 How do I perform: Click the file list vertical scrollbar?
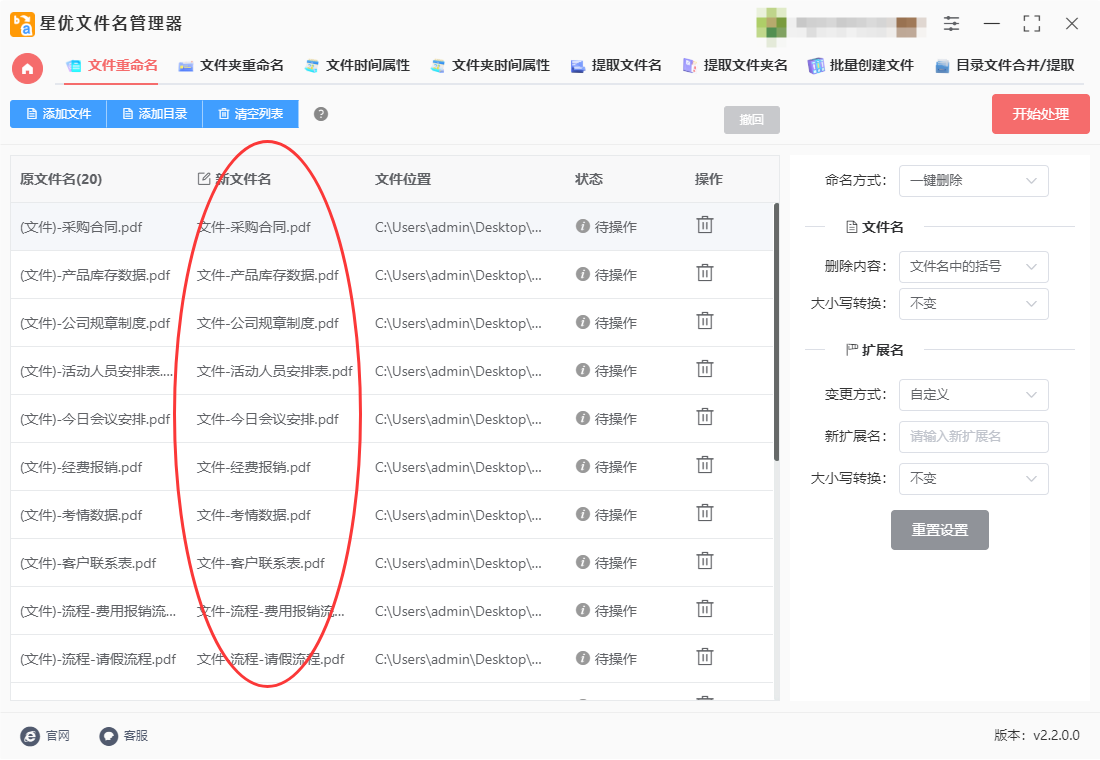point(776,332)
